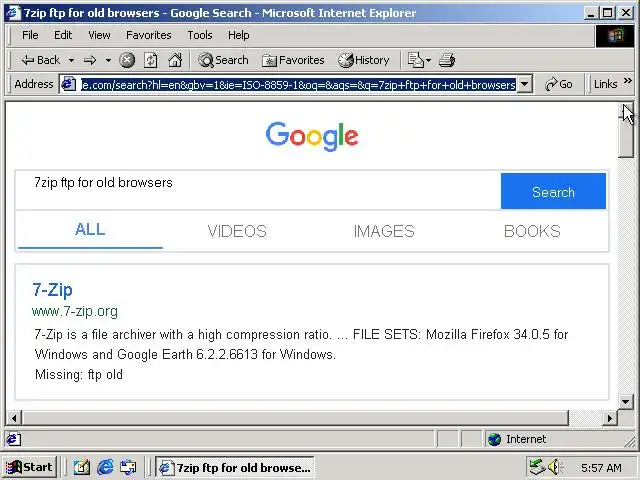Open the Favorites toolbar button
The image size is (640, 480).
click(293, 60)
